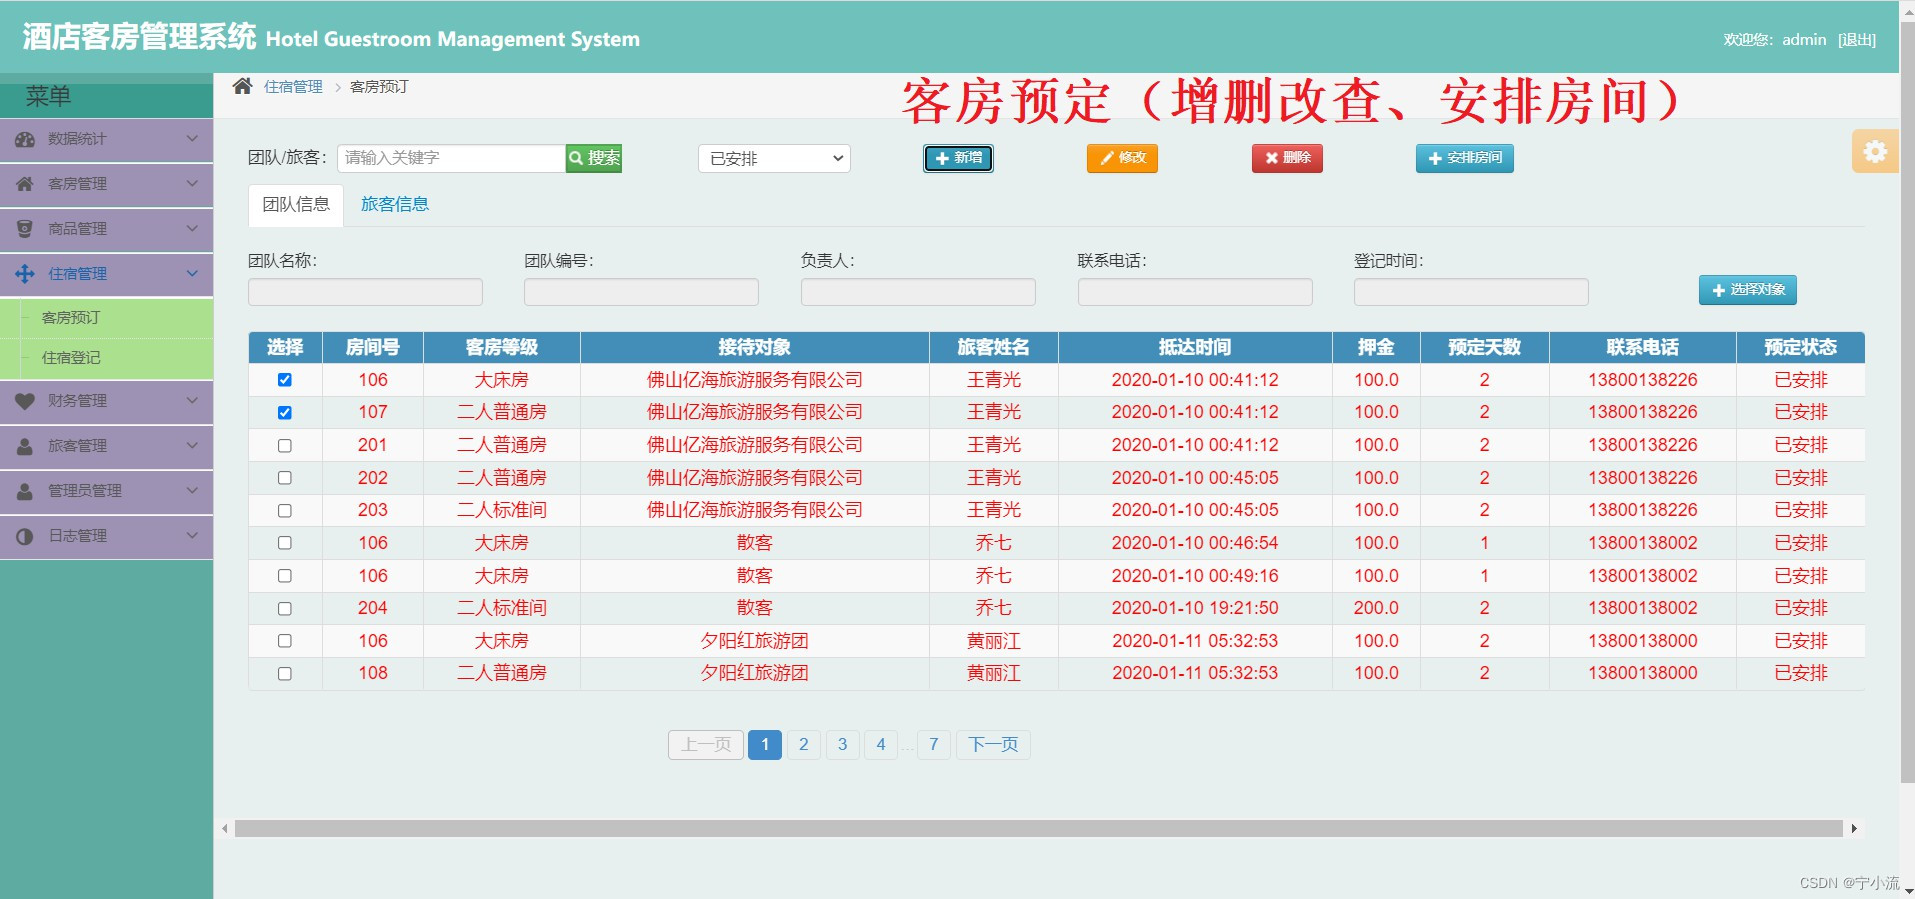1915x899 pixels.
Task: Click the 负责人 input field
Action: pos(918,292)
